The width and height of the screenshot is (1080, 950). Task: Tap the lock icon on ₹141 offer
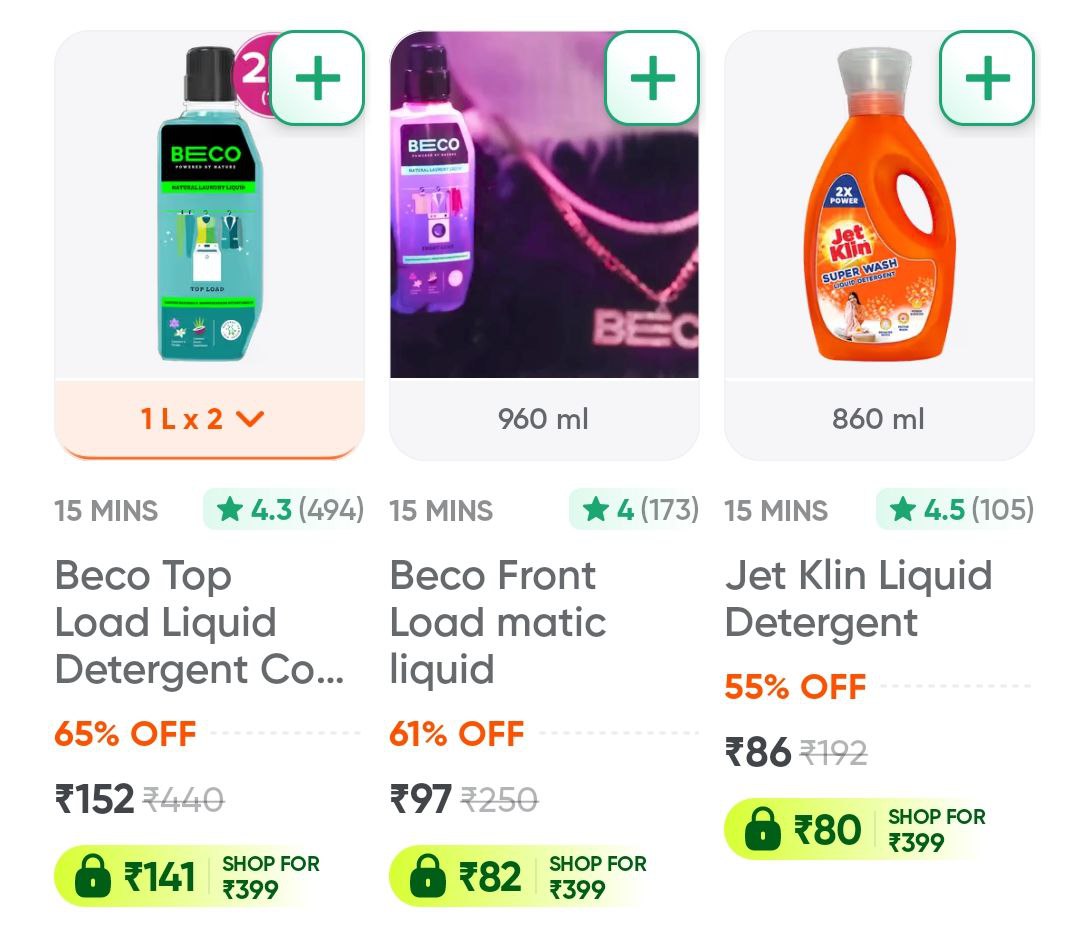92,877
